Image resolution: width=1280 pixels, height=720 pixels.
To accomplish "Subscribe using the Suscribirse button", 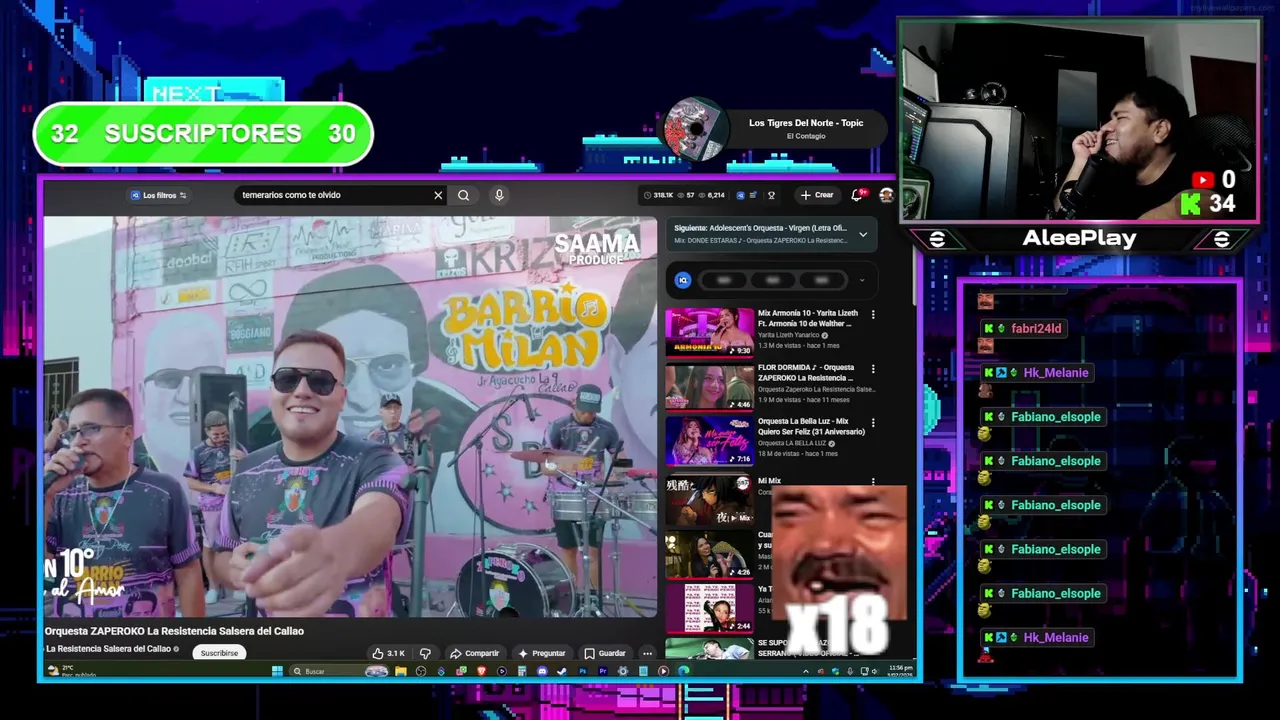I will coord(219,653).
